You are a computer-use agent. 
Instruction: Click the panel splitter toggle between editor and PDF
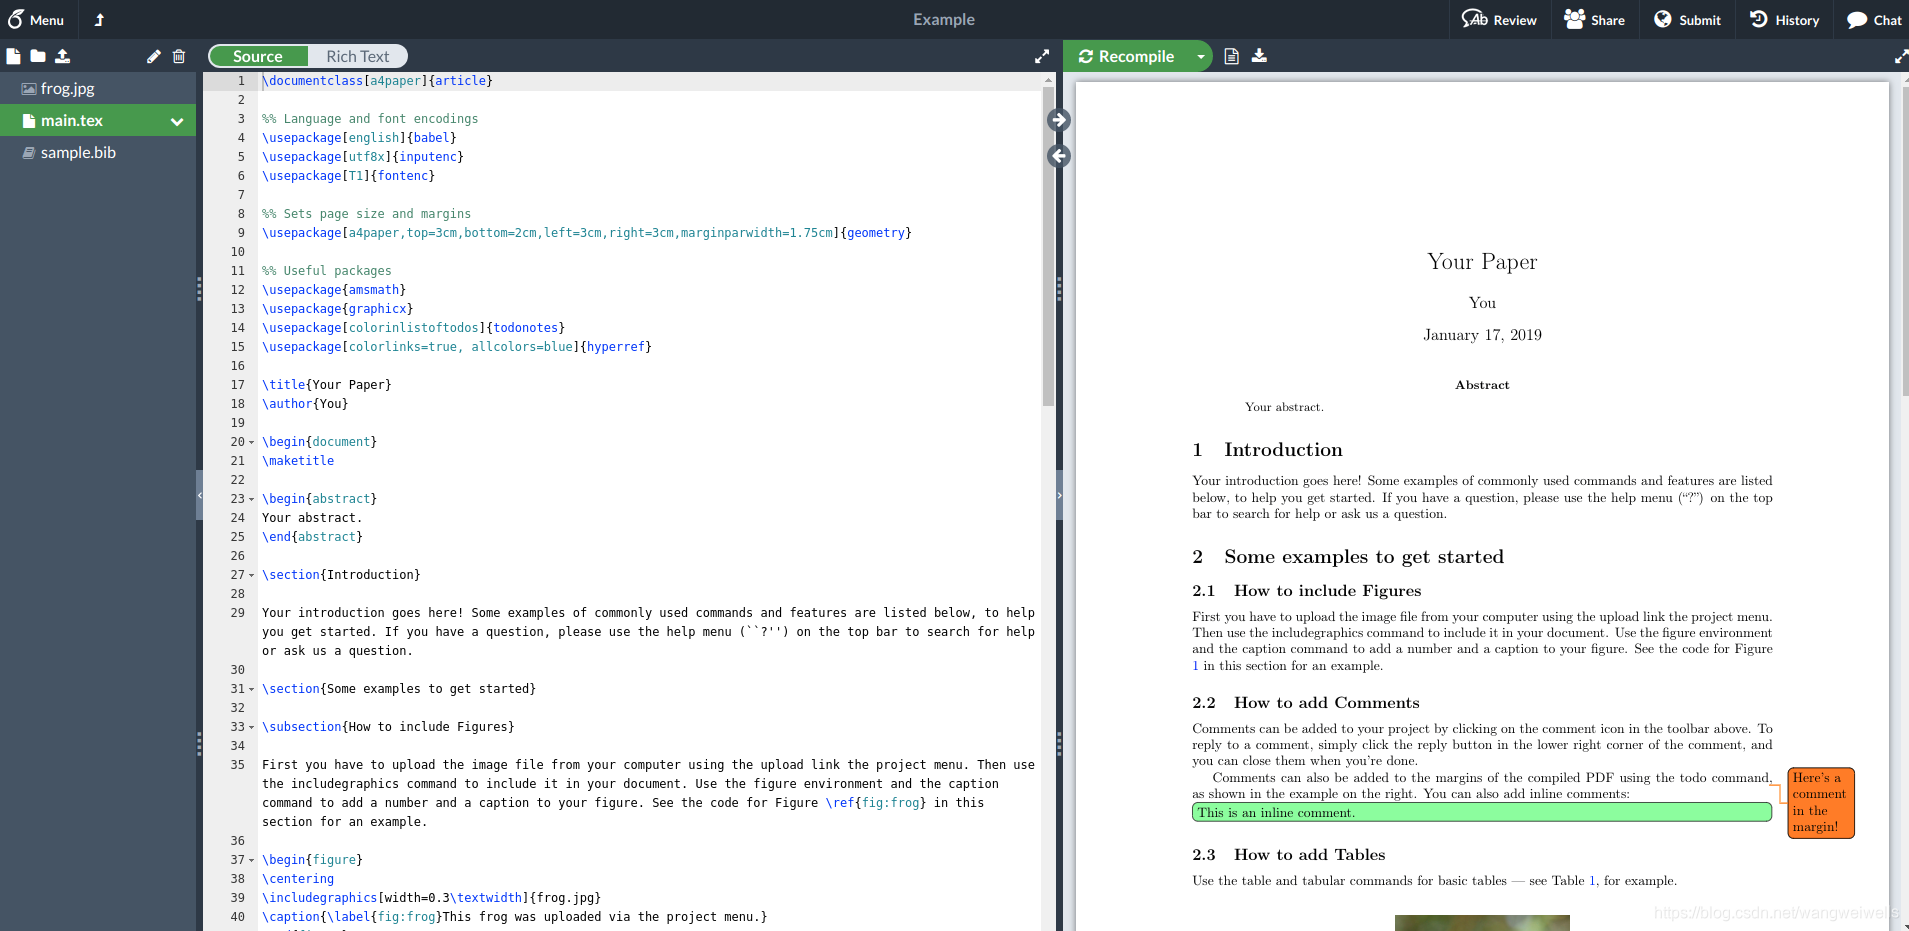pos(1059,495)
